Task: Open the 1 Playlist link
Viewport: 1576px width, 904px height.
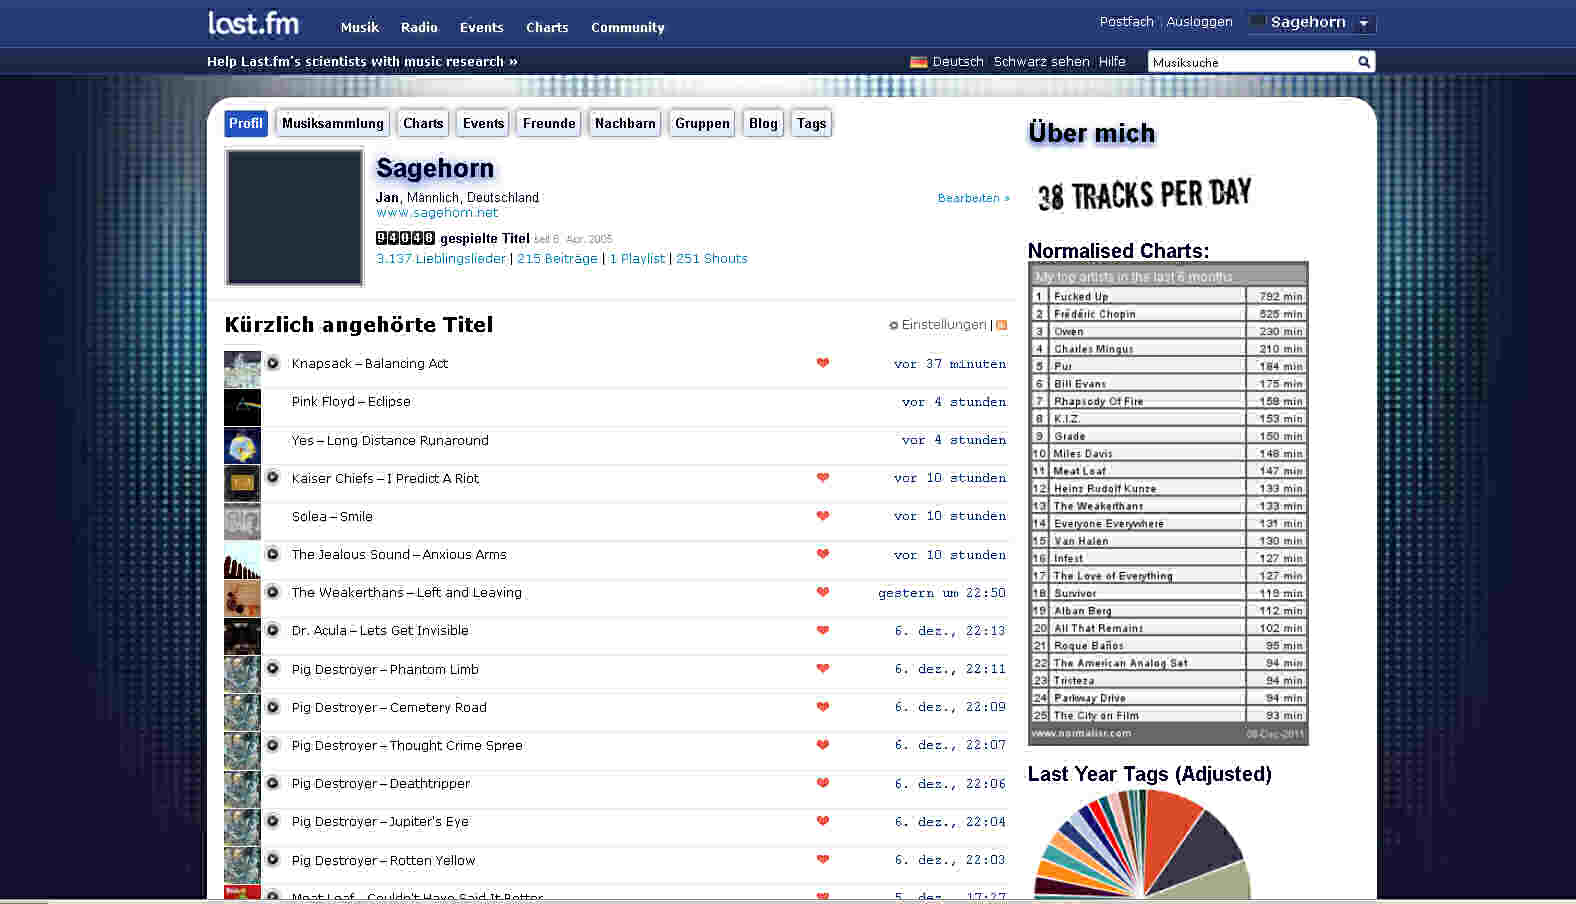Action: (637, 259)
